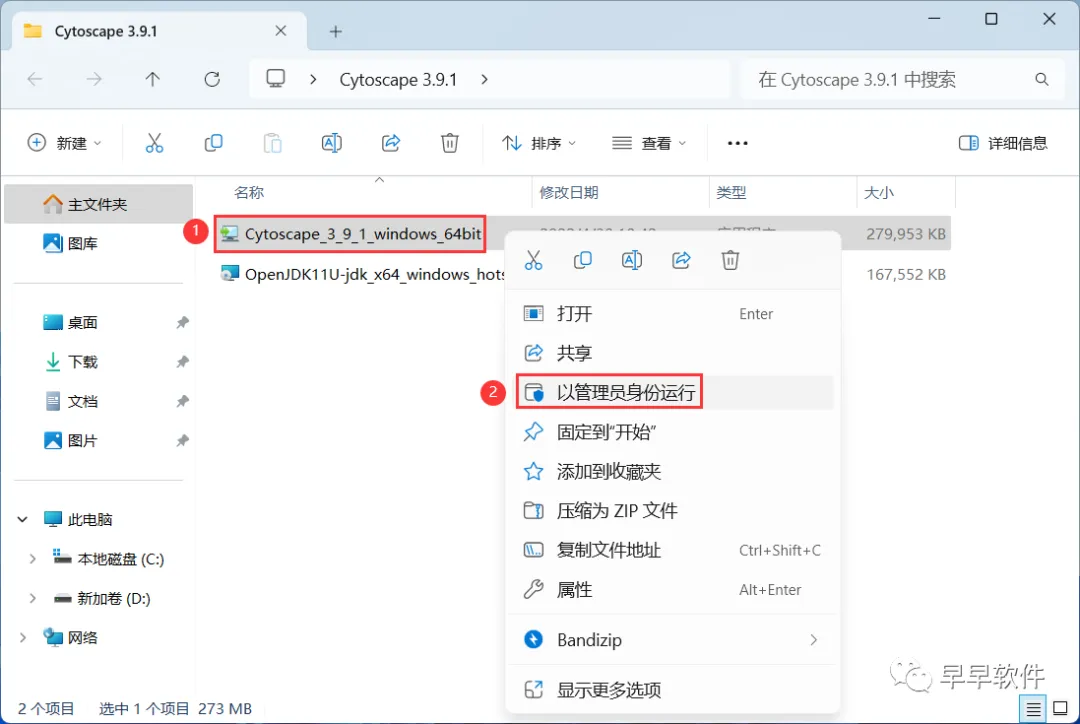The image size is (1080, 724).
Task: Close the Cytoscape 3.9.1 tab
Action: (x=280, y=31)
